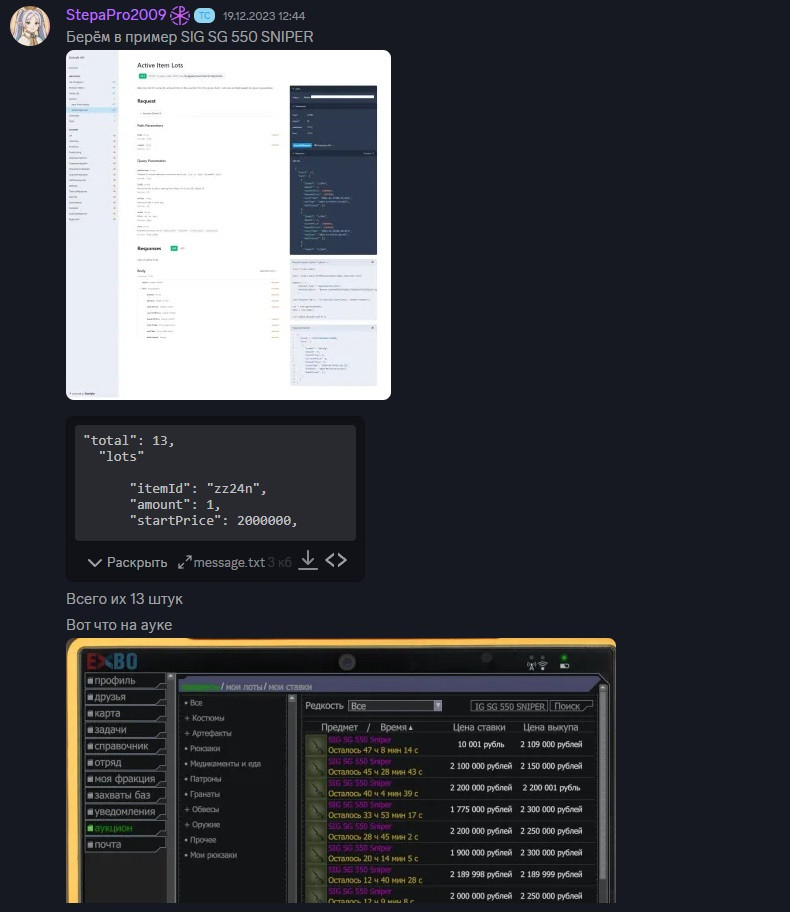
Task: Select друзья in game PDA menu
Action: (125, 697)
